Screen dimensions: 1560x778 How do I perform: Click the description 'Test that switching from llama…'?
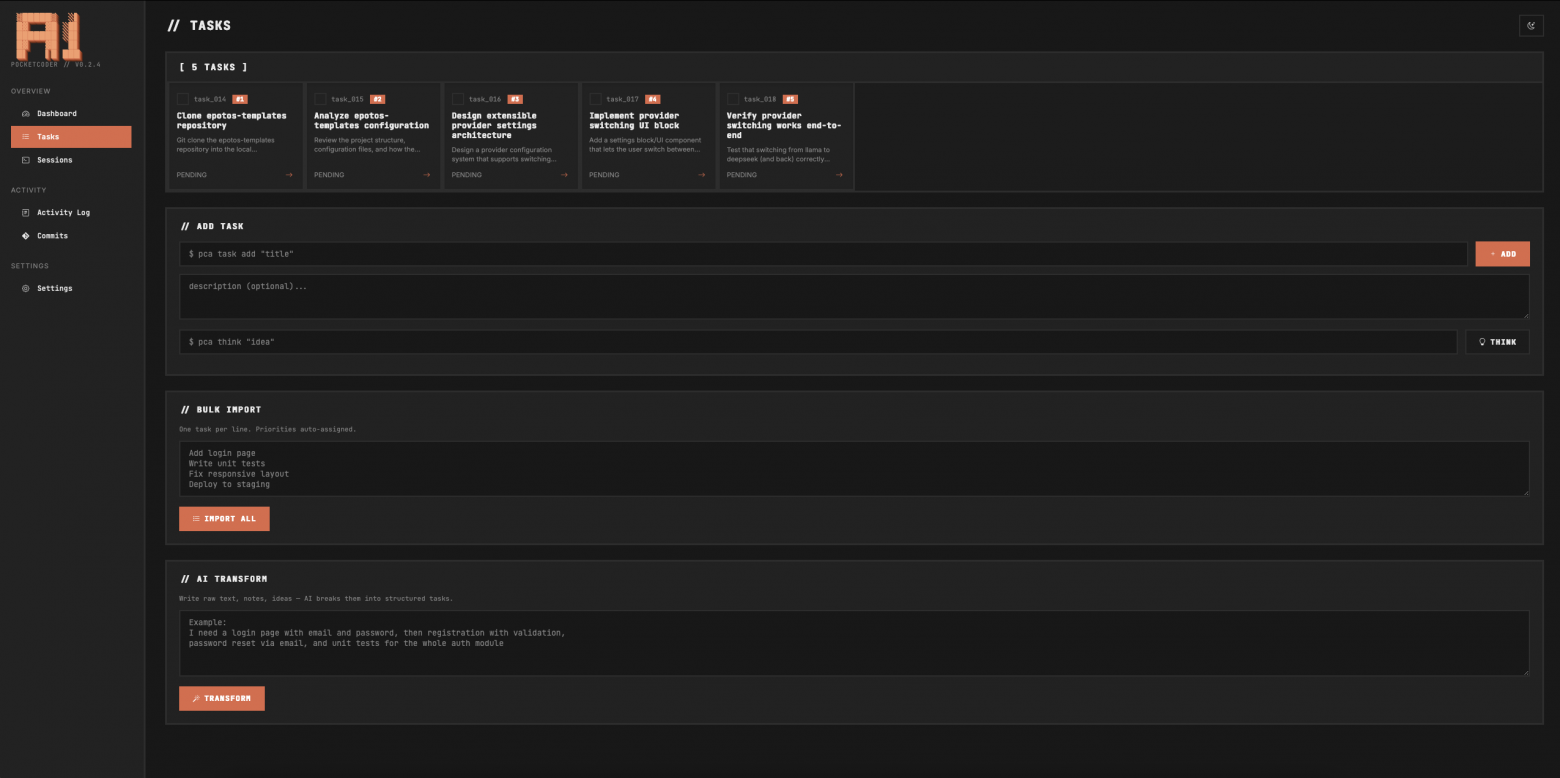(779, 155)
